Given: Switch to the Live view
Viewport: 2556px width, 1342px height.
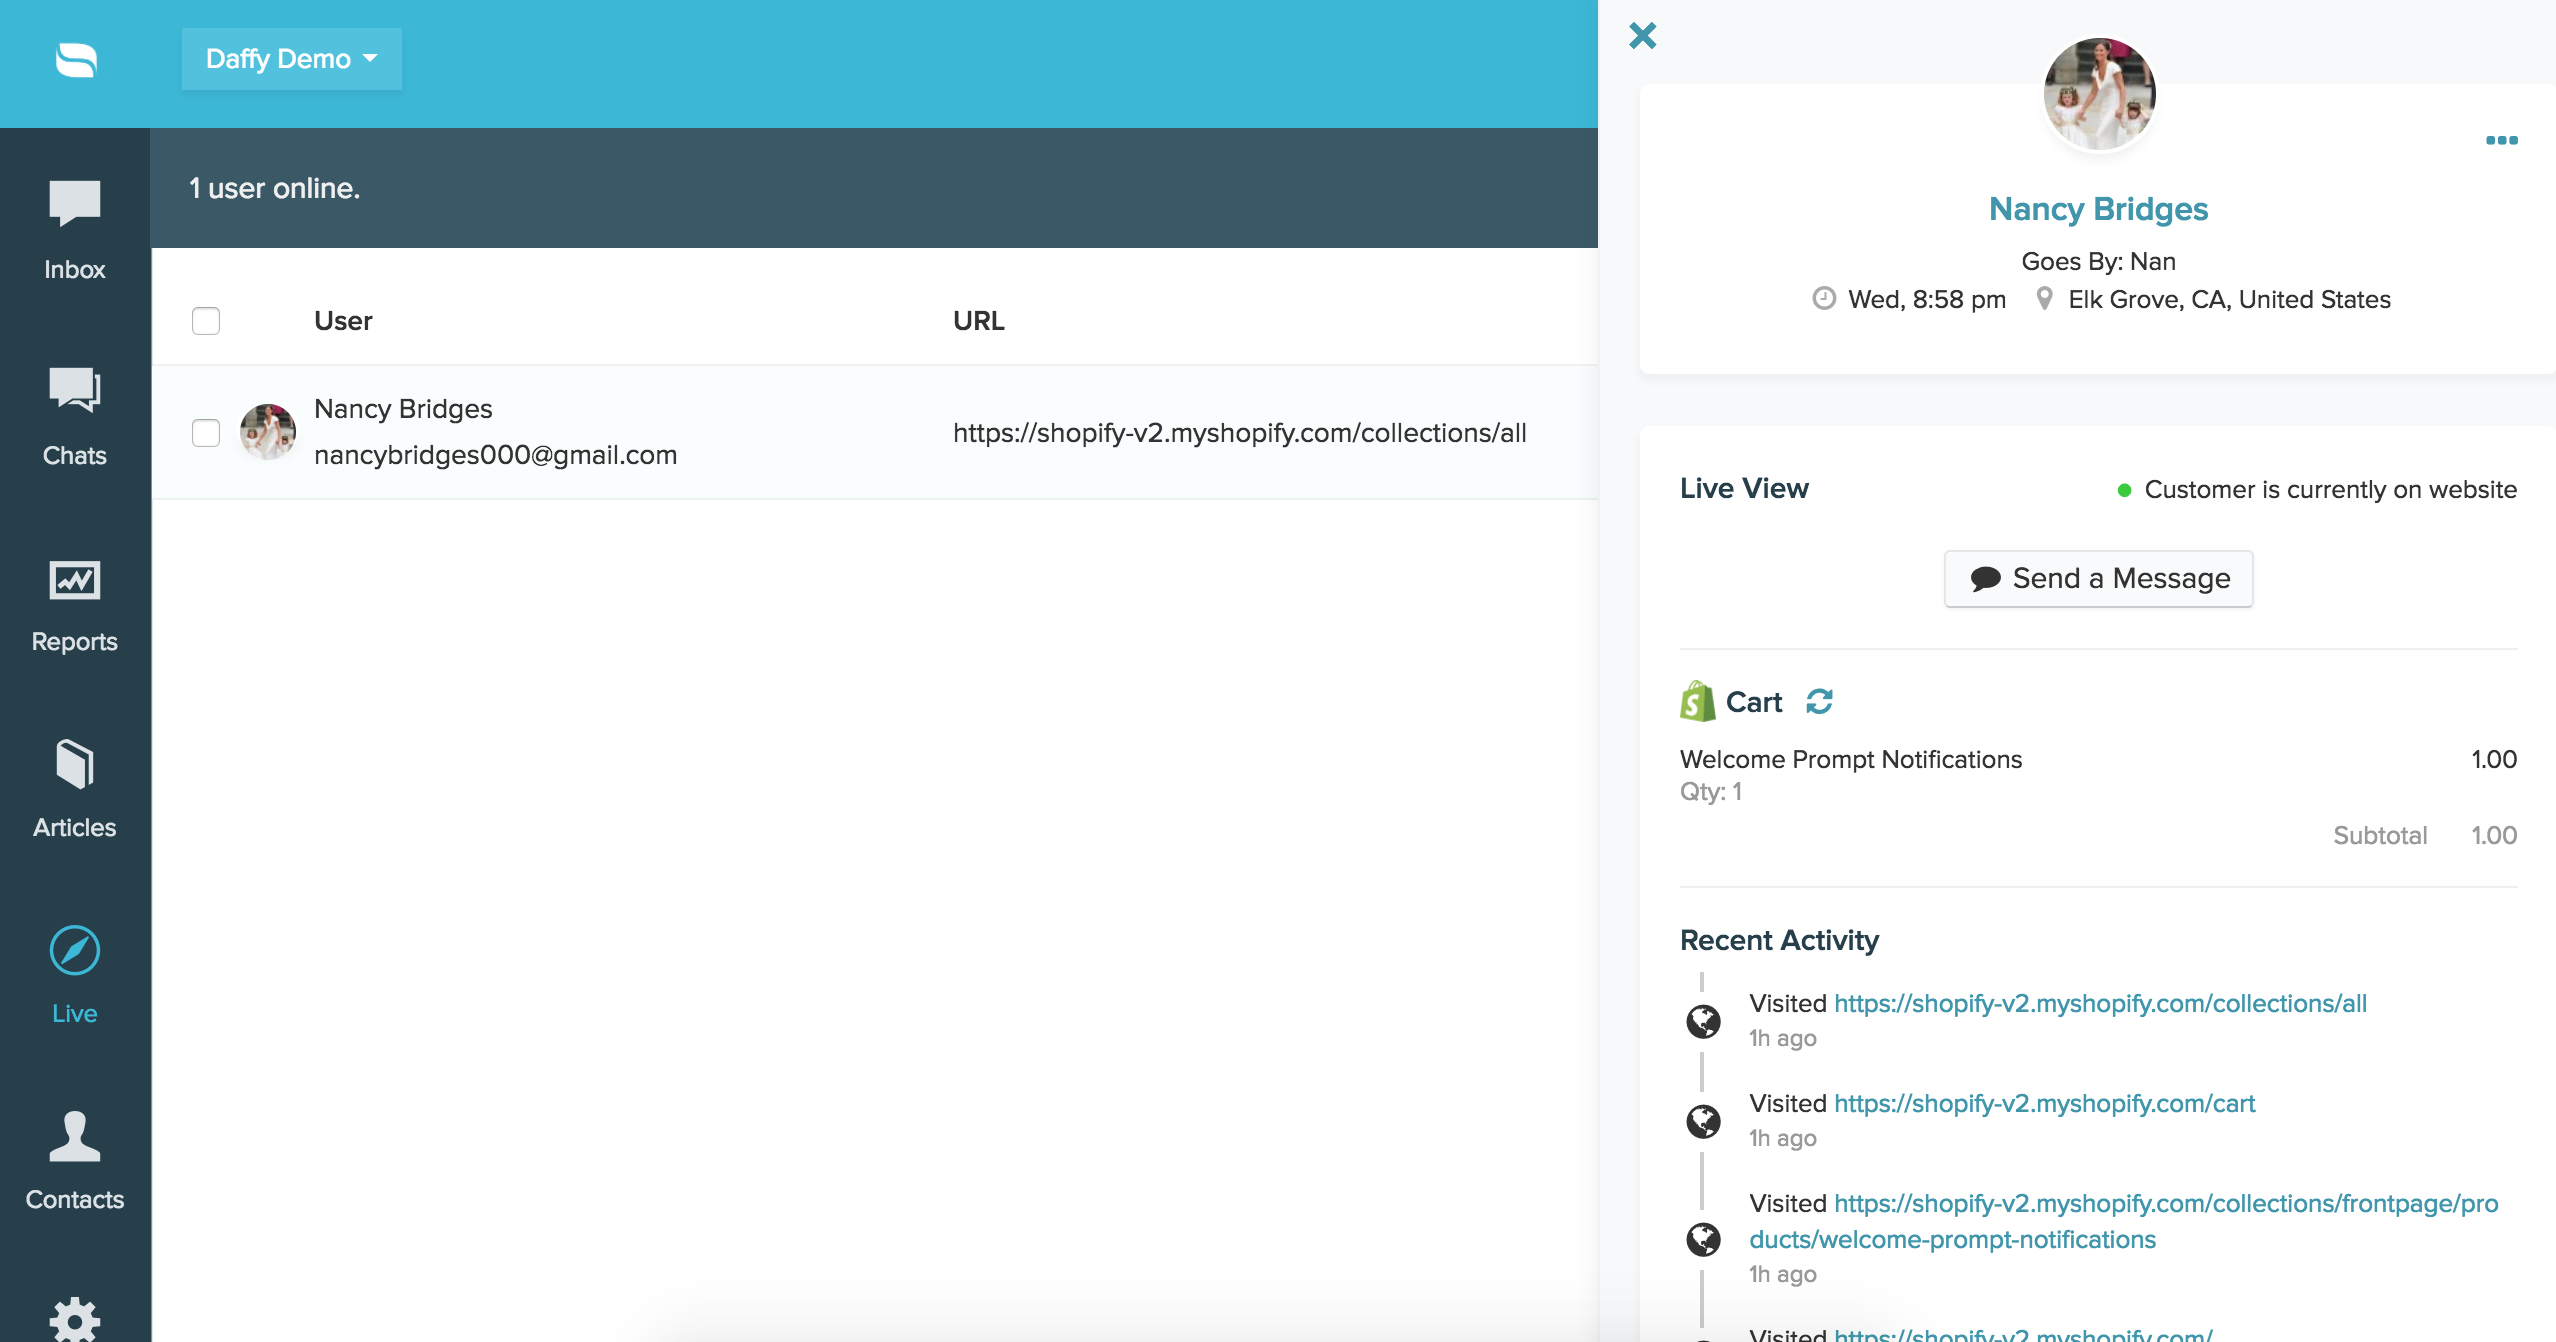Looking at the screenshot, I should 74,970.
